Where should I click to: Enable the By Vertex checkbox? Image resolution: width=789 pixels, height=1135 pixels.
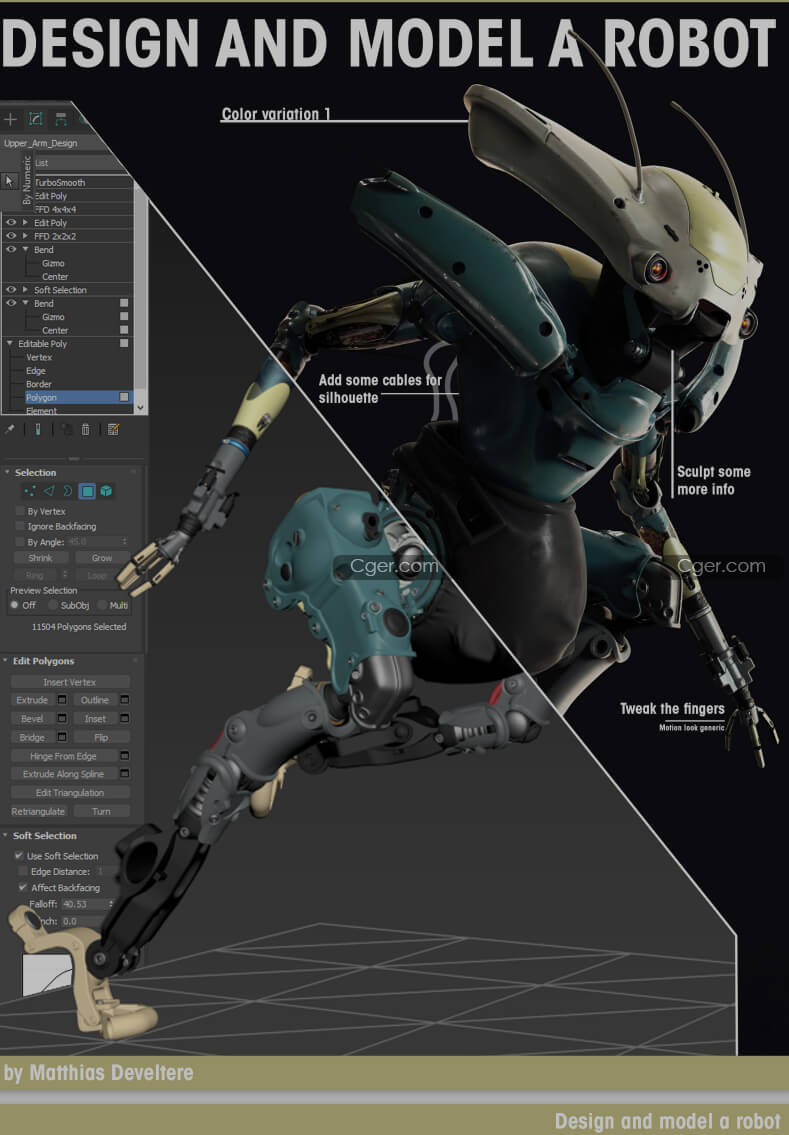click(19, 510)
